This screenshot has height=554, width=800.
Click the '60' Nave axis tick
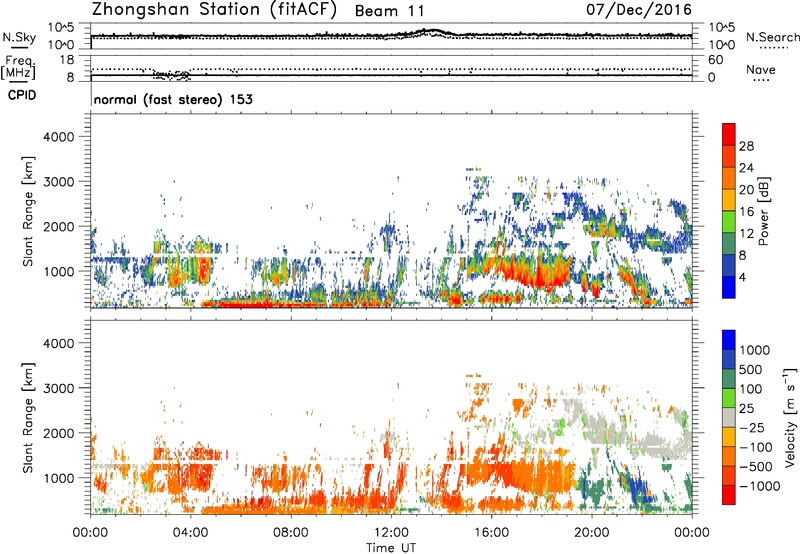pos(715,60)
